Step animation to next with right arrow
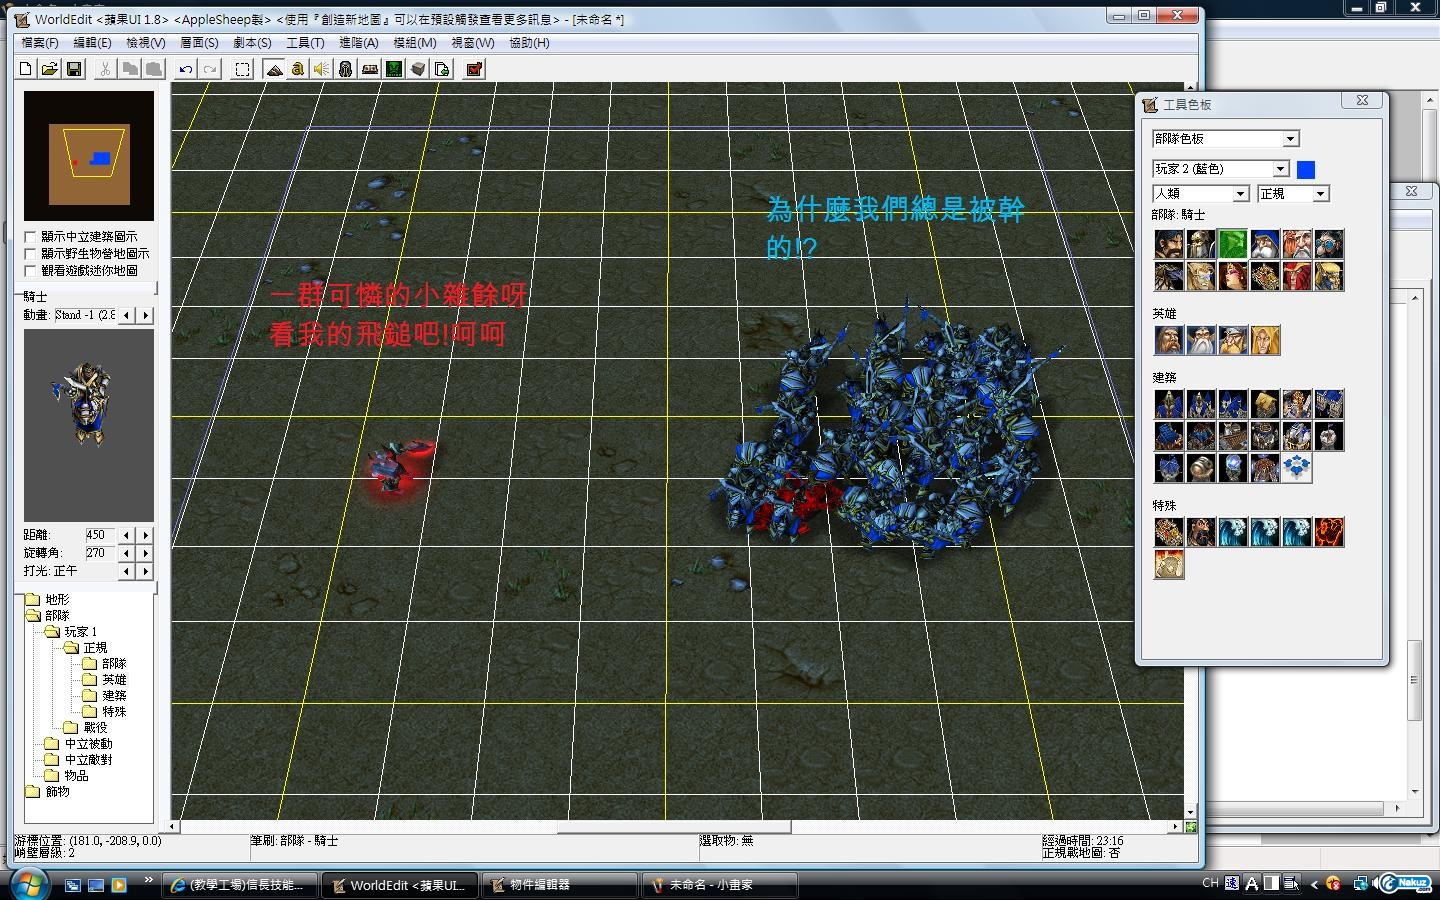1440x900 pixels. pos(146,315)
